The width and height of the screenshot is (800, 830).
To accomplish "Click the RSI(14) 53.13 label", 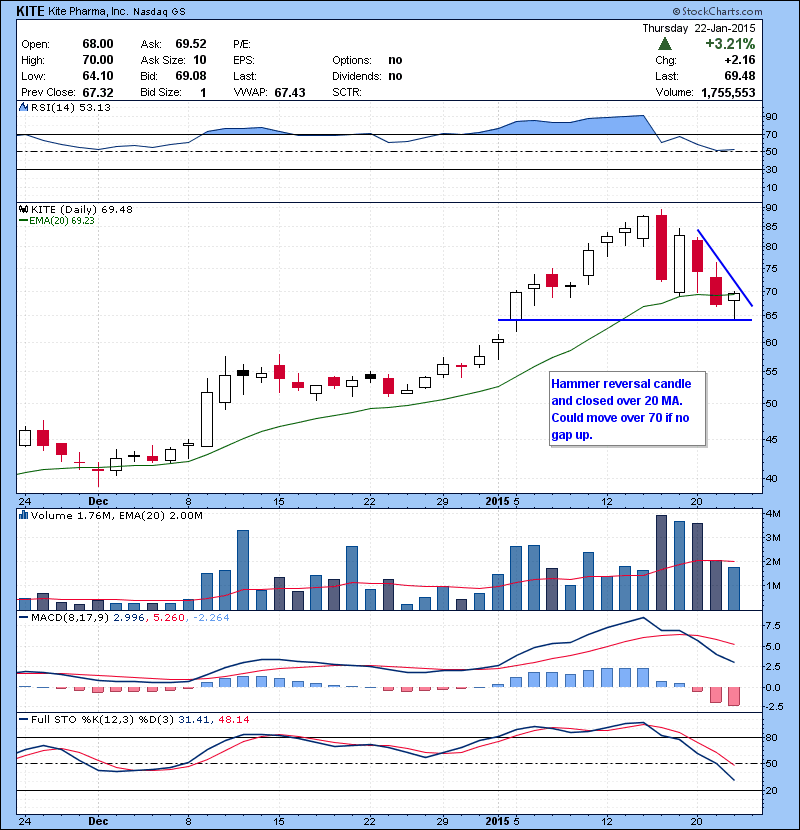I will click(x=71, y=107).
